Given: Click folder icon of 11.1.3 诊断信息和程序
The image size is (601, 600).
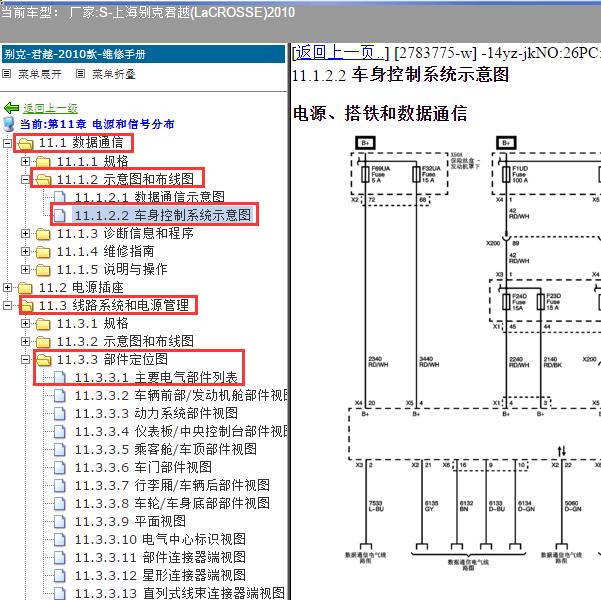Looking at the screenshot, I should [x=43, y=234].
